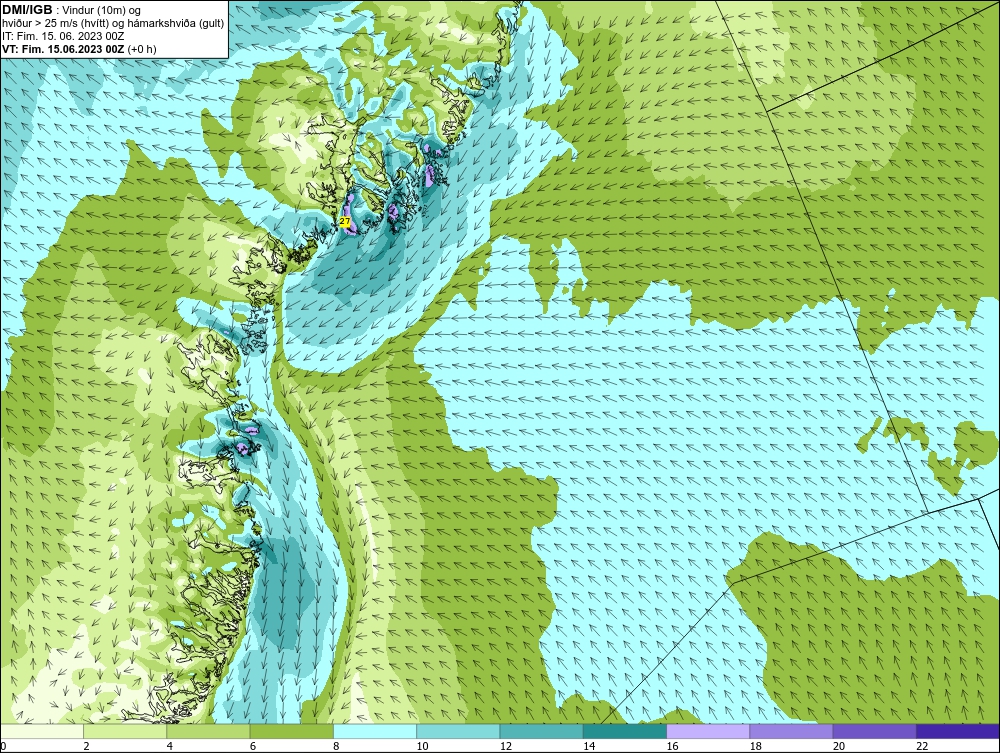Select the 16–18 m/s light purple swatch
Image resolution: width=1000 pixels, height=753 pixels.
[708, 731]
